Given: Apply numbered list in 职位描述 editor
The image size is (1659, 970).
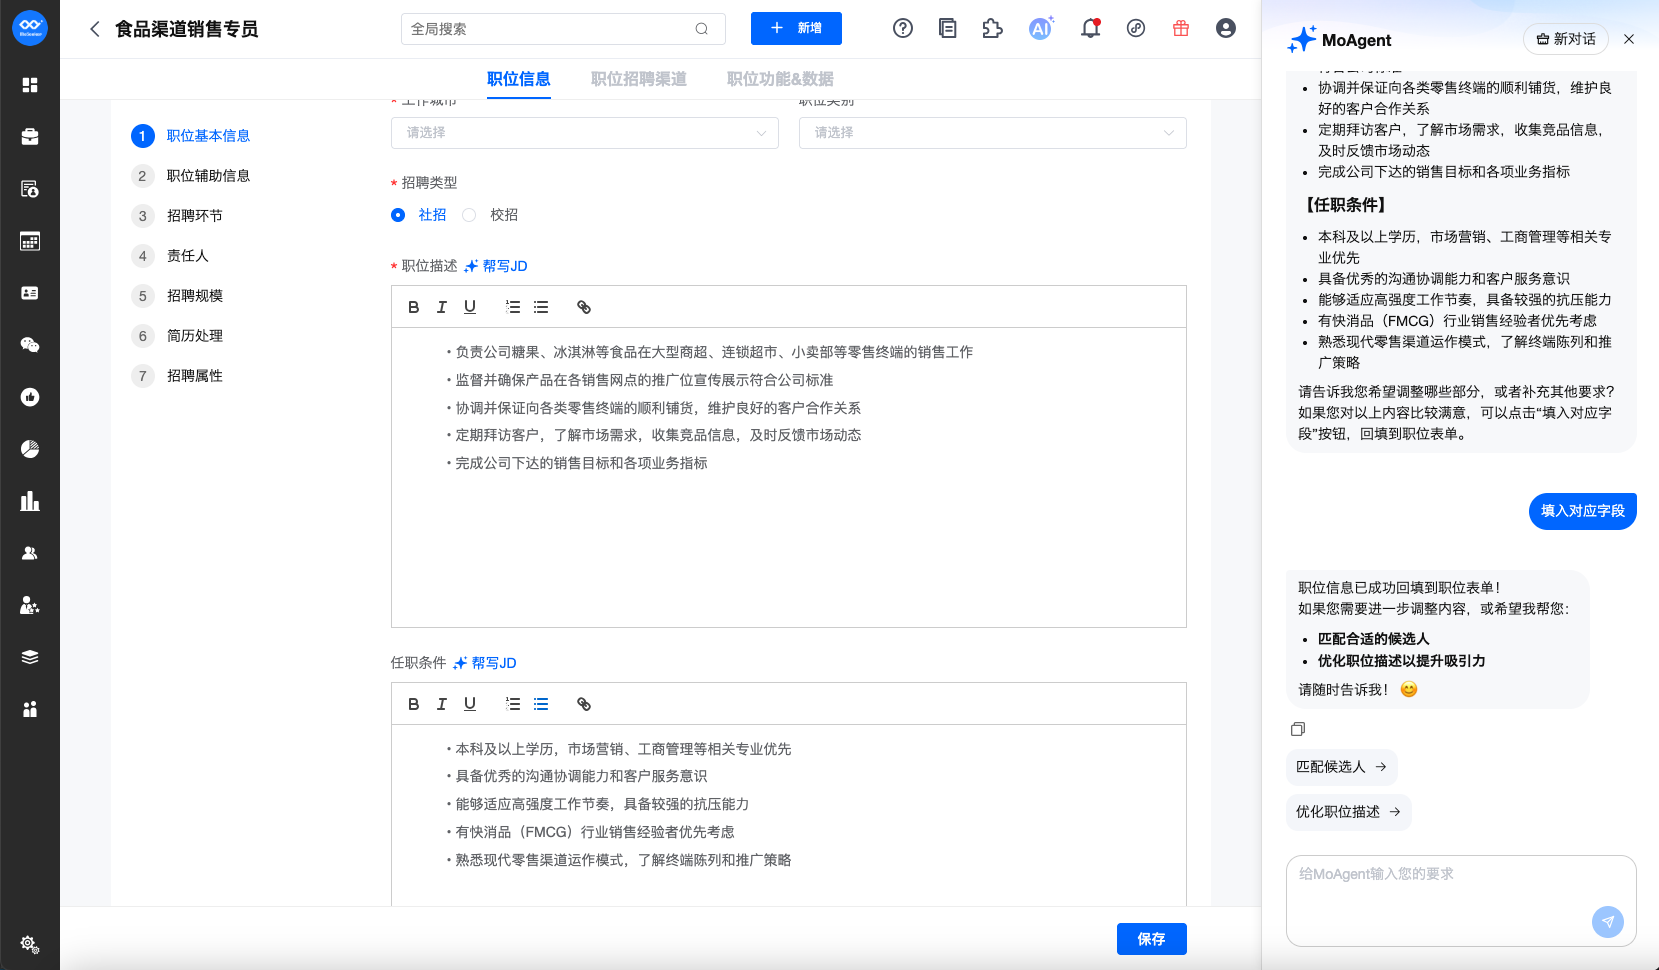Looking at the screenshot, I should (x=513, y=307).
